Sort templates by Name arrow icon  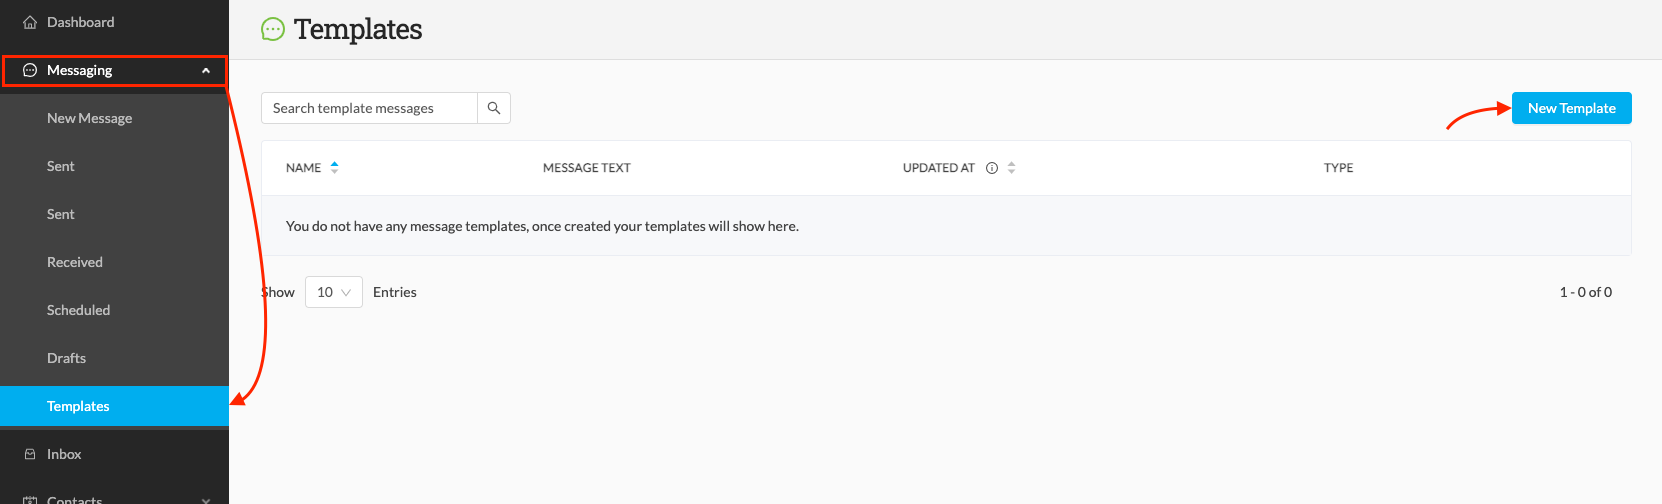click(335, 168)
